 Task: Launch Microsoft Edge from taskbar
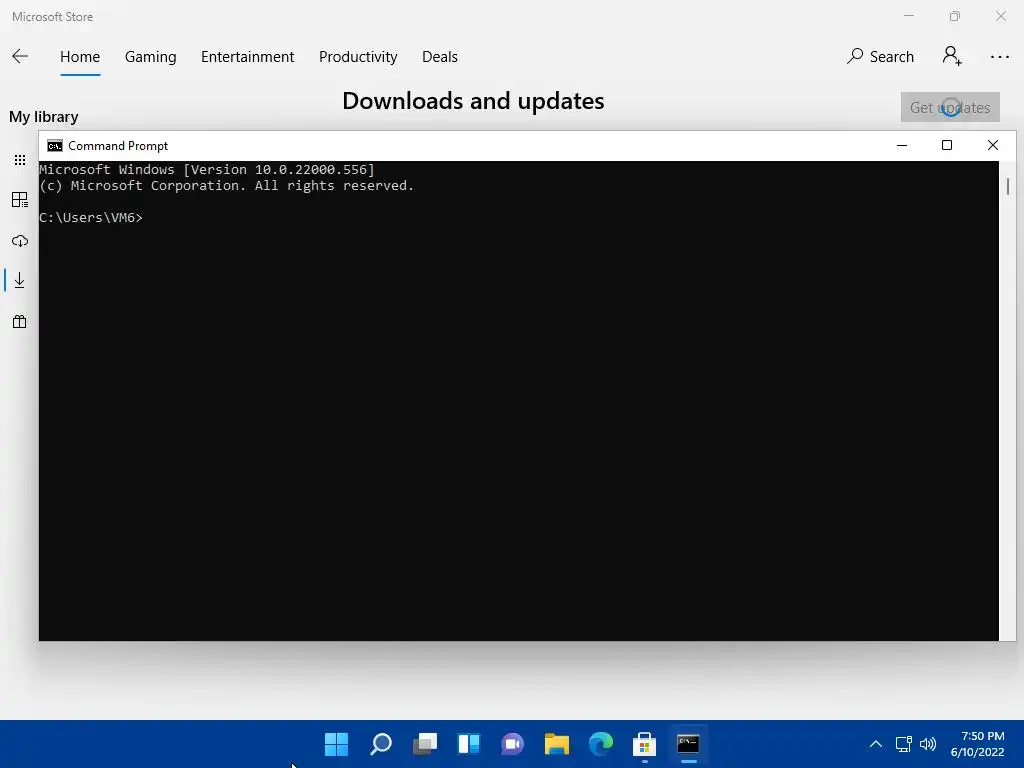point(601,744)
